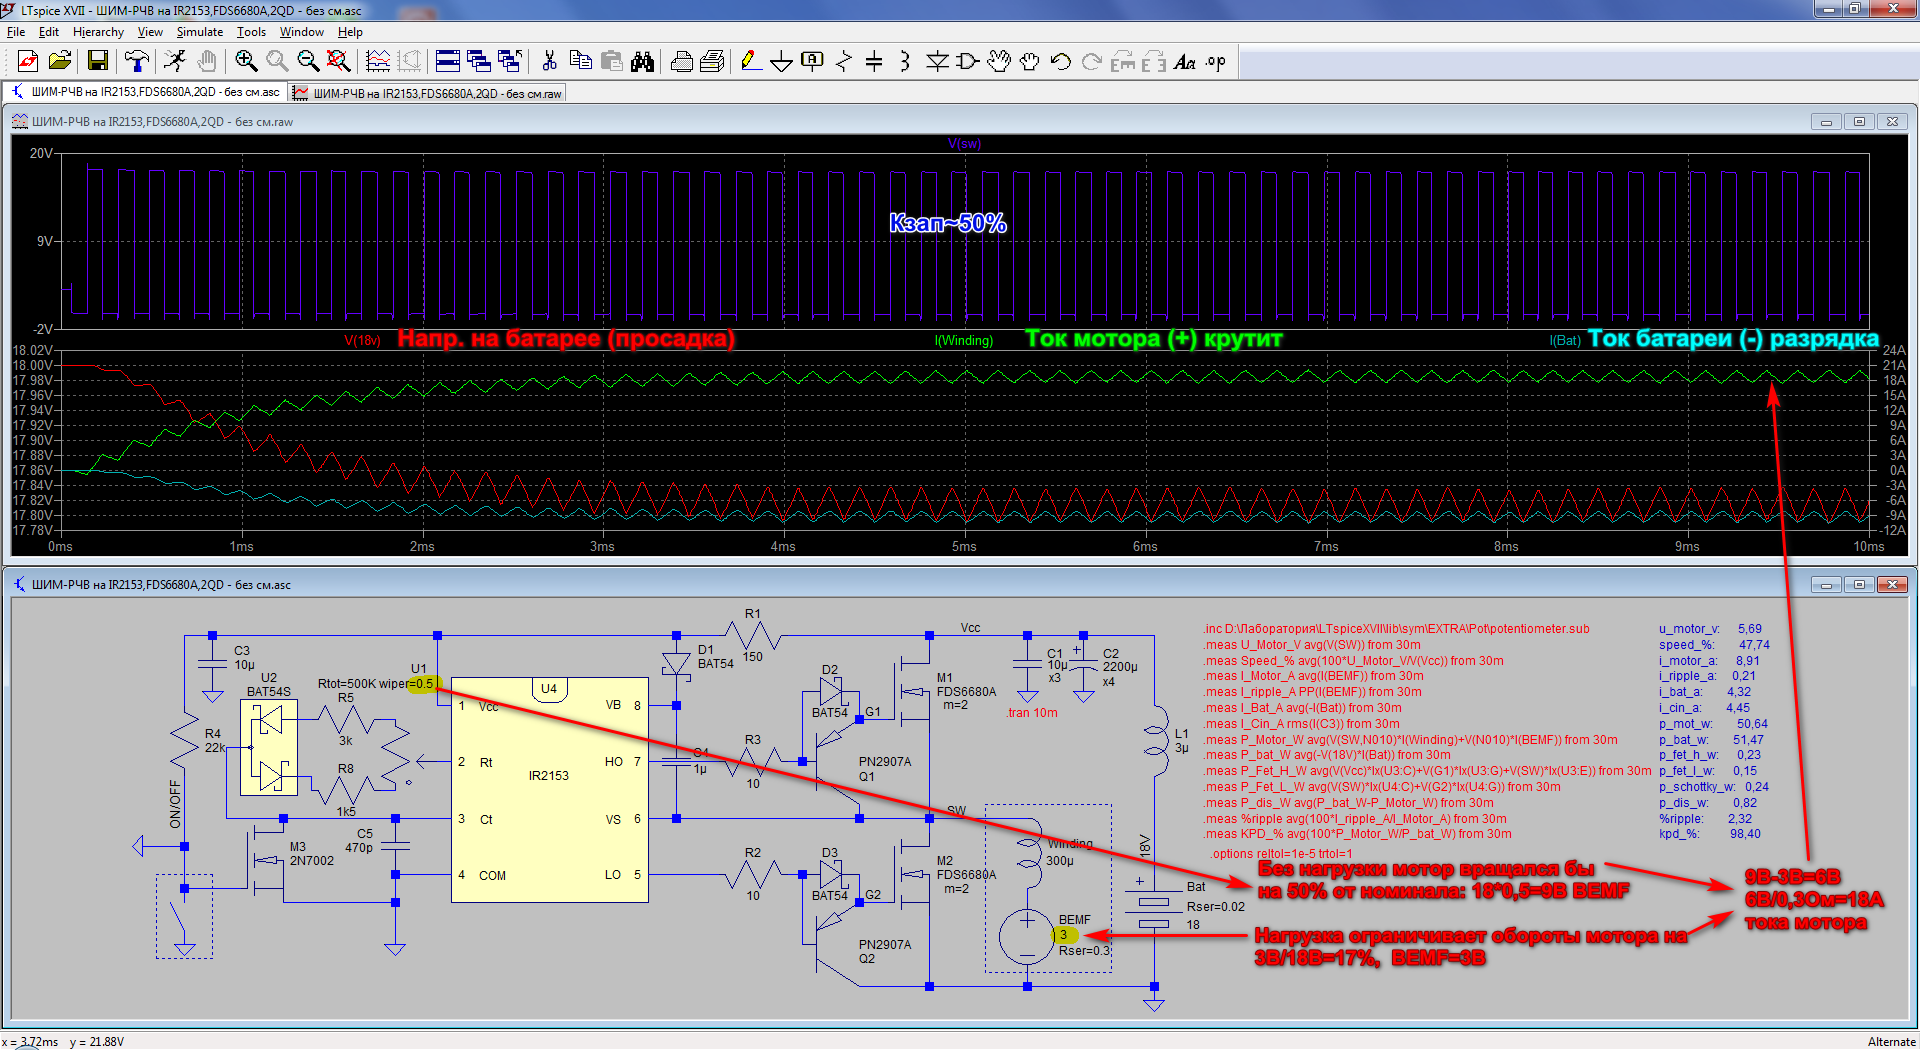Click the Cut scissors tool

pyautogui.click(x=549, y=62)
